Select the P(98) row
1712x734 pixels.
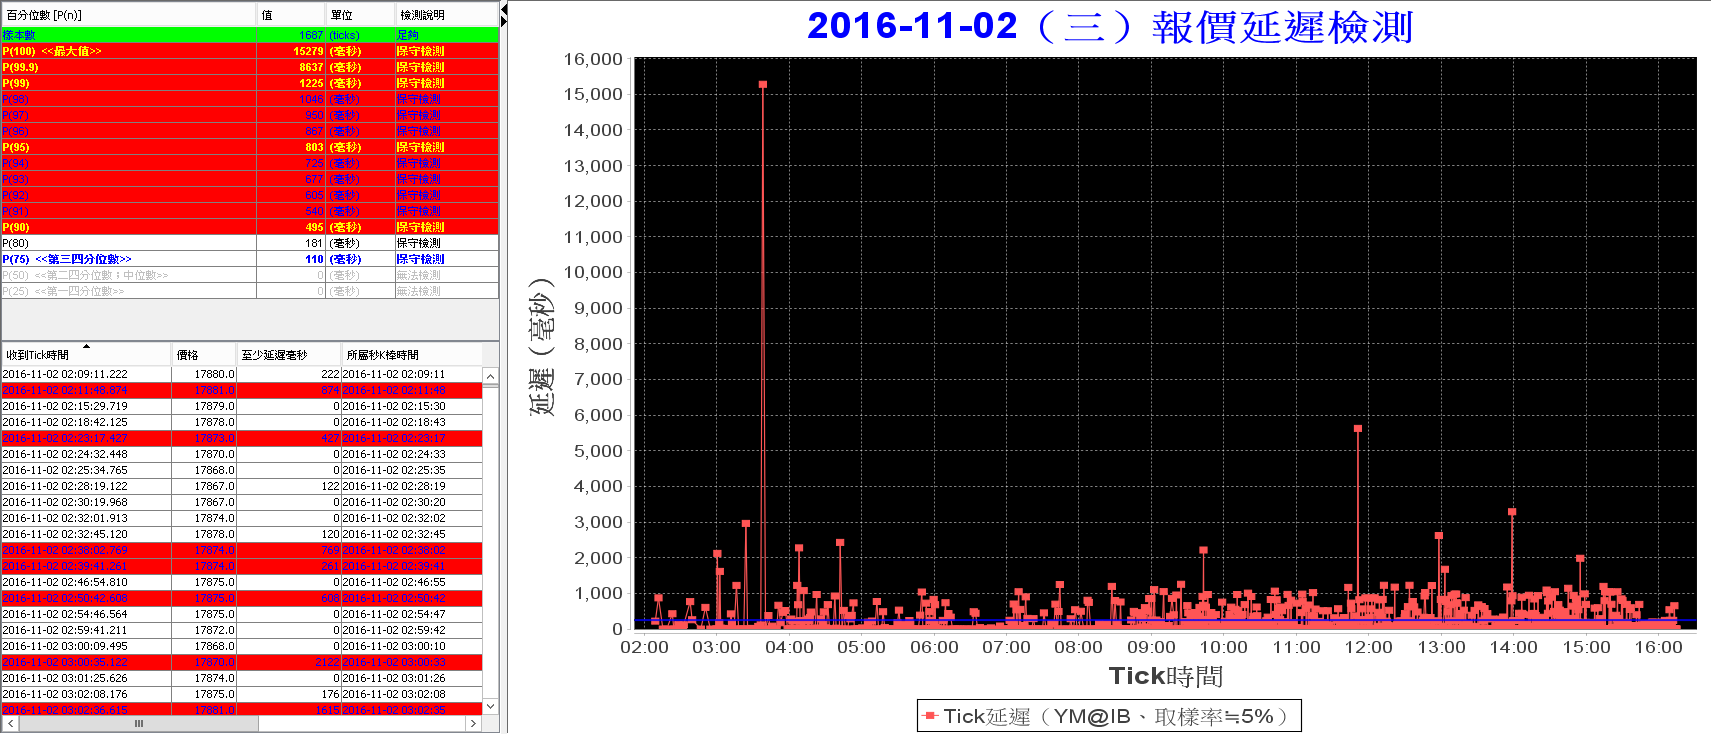250,99
